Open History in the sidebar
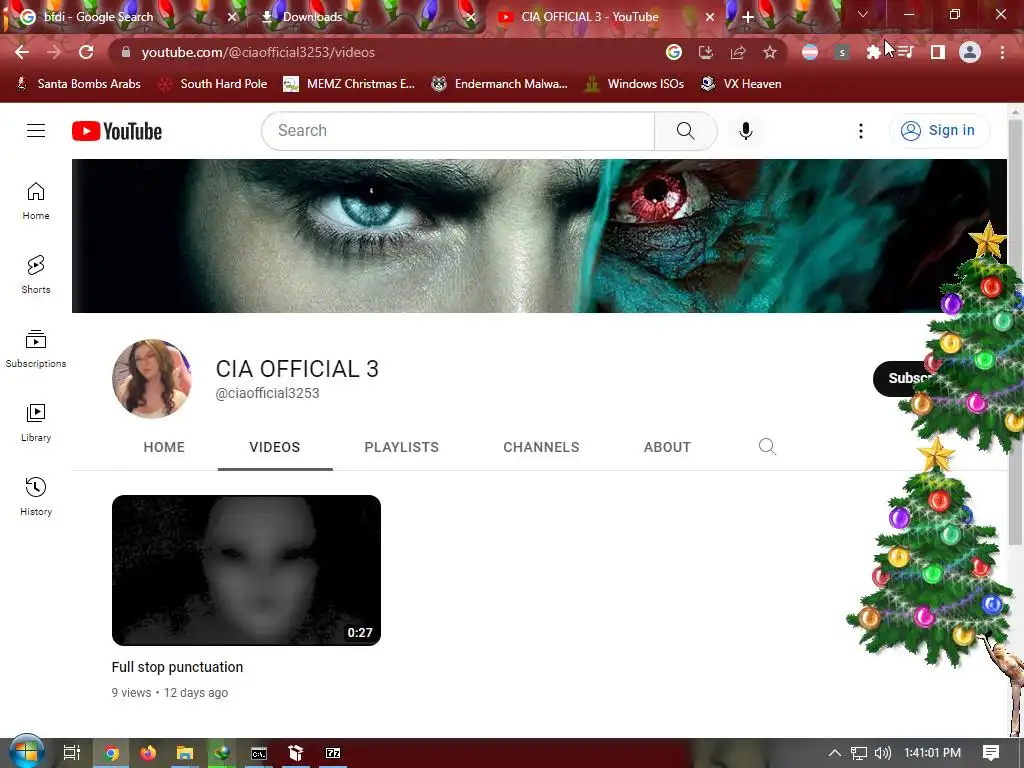The image size is (1024, 768). [x=36, y=497]
